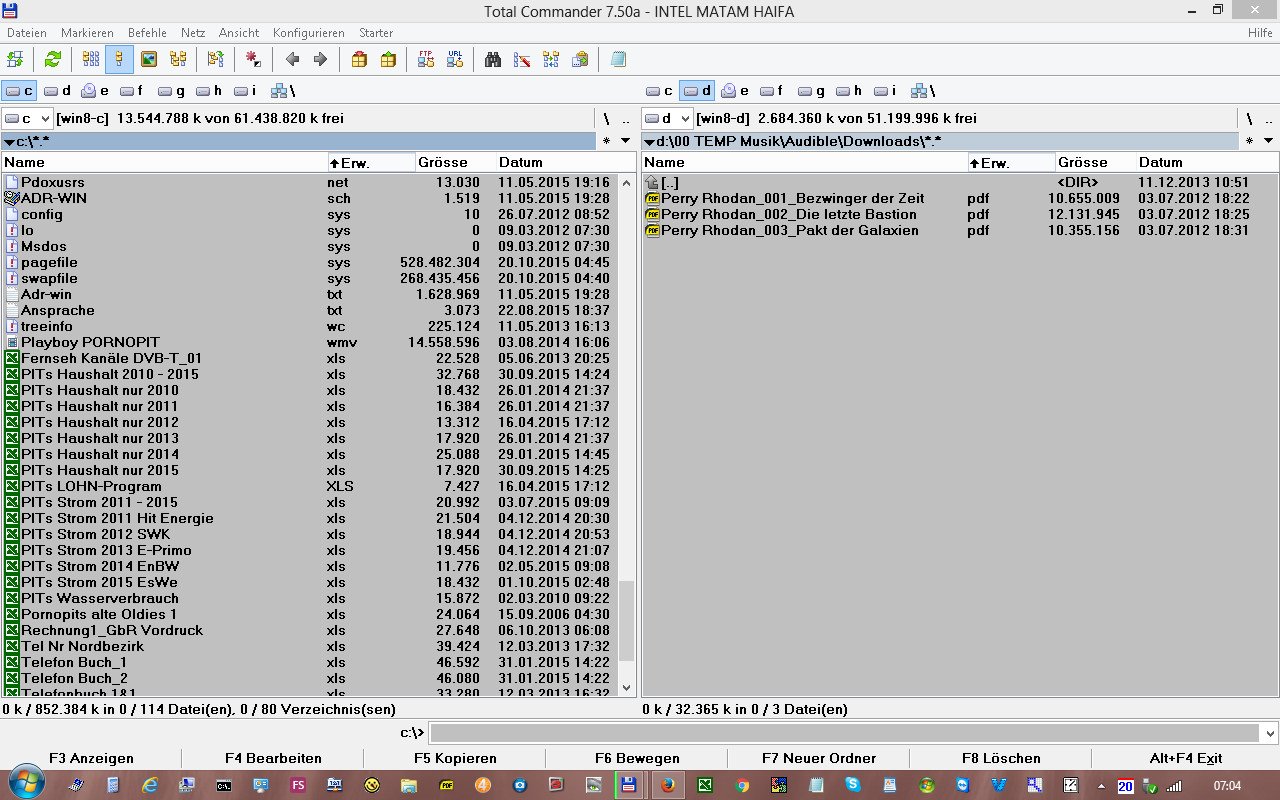Expand the left path c:\*.* dropdown triangle

pyautogui.click(x=9, y=142)
